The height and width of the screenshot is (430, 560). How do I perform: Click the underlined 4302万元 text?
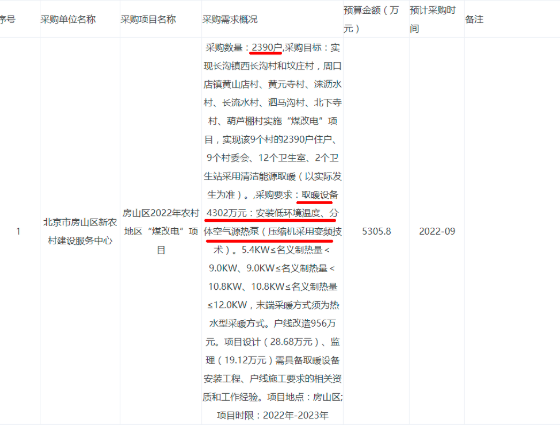click(x=227, y=213)
